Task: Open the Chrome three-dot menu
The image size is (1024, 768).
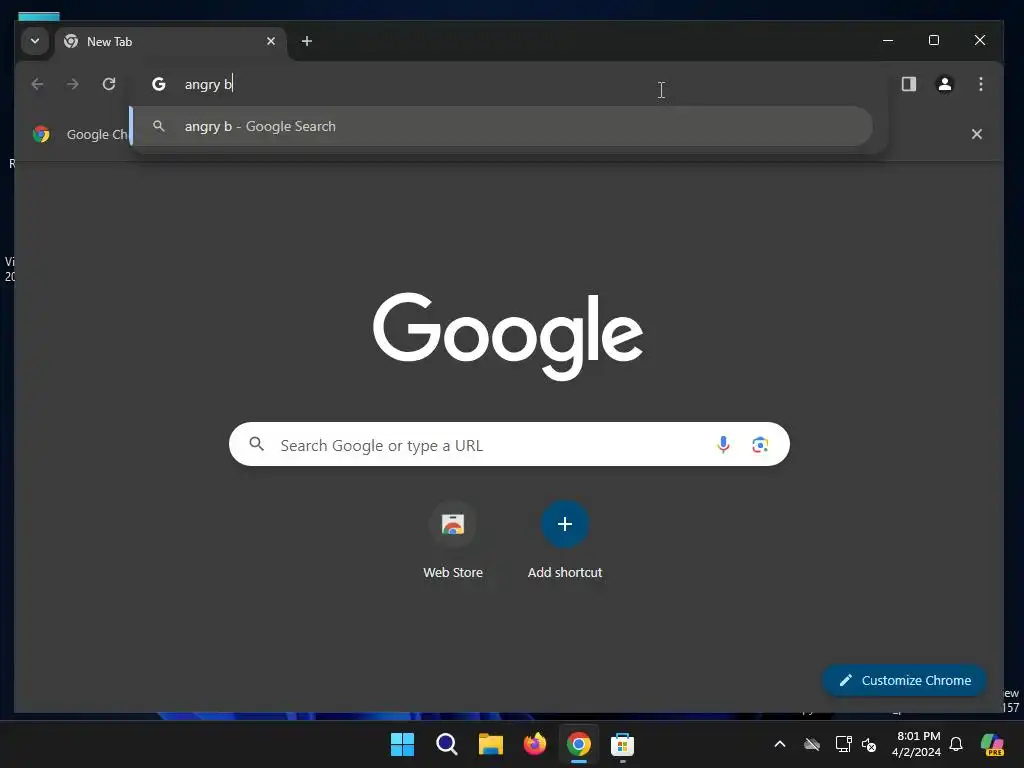Action: pyautogui.click(x=980, y=84)
